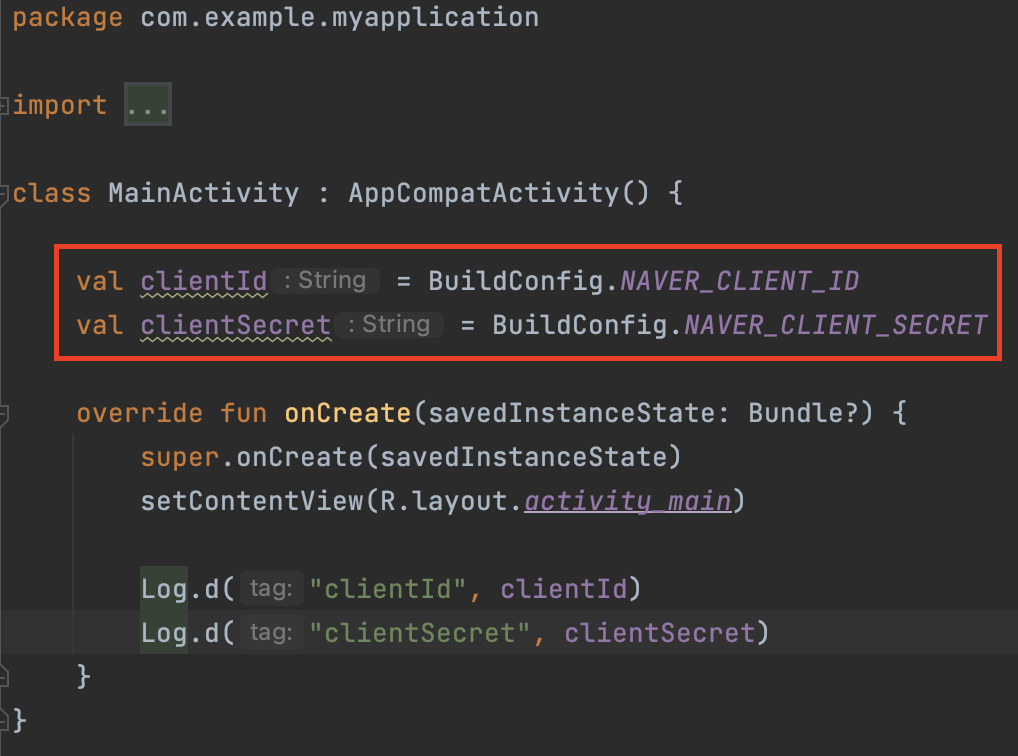Click NAVER_CLIENT_SECRET constant
This screenshot has width=1018, height=756.
pos(836,325)
